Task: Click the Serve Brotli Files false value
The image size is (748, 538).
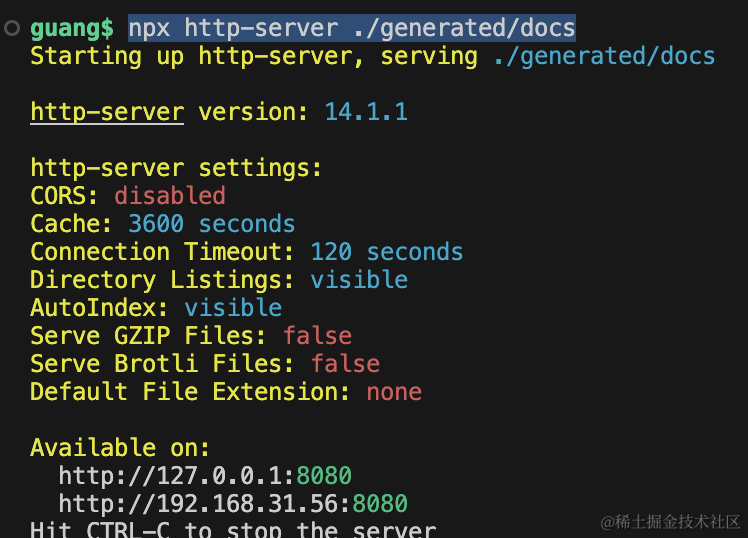Action: tap(345, 363)
